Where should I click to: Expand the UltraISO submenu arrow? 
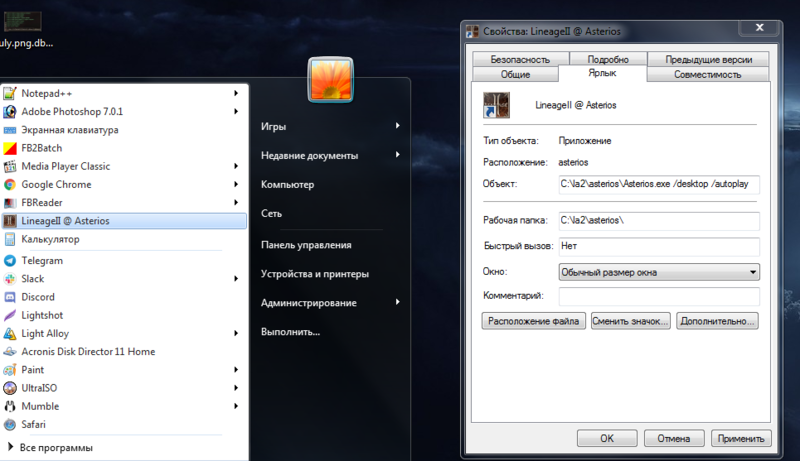point(236,388)
